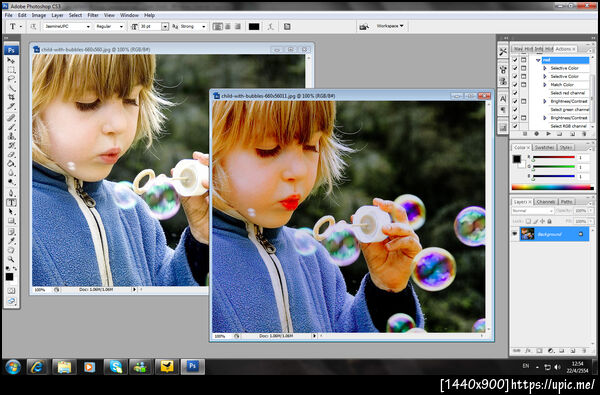Screen dimensions: 600x395
Task: Select the Horizontal Type tool in toolbox
Action: [x=11, y=202]
